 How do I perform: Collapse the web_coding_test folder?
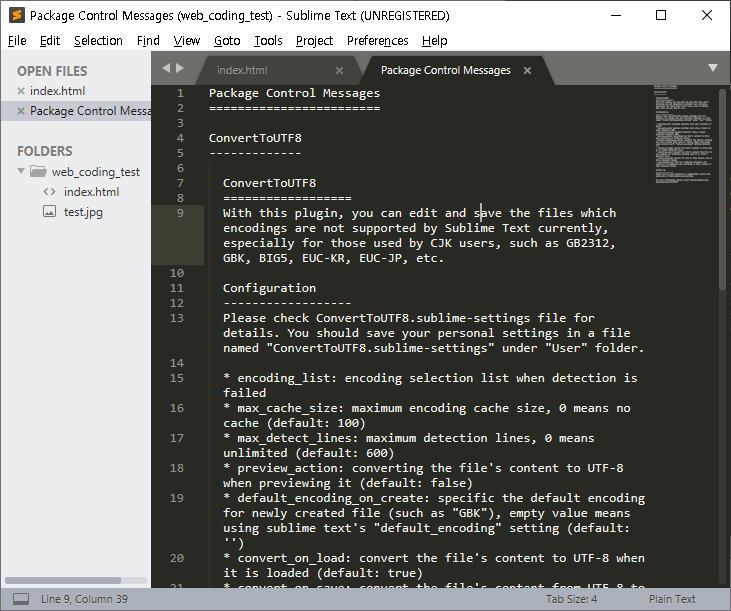[x=21, y=171]
